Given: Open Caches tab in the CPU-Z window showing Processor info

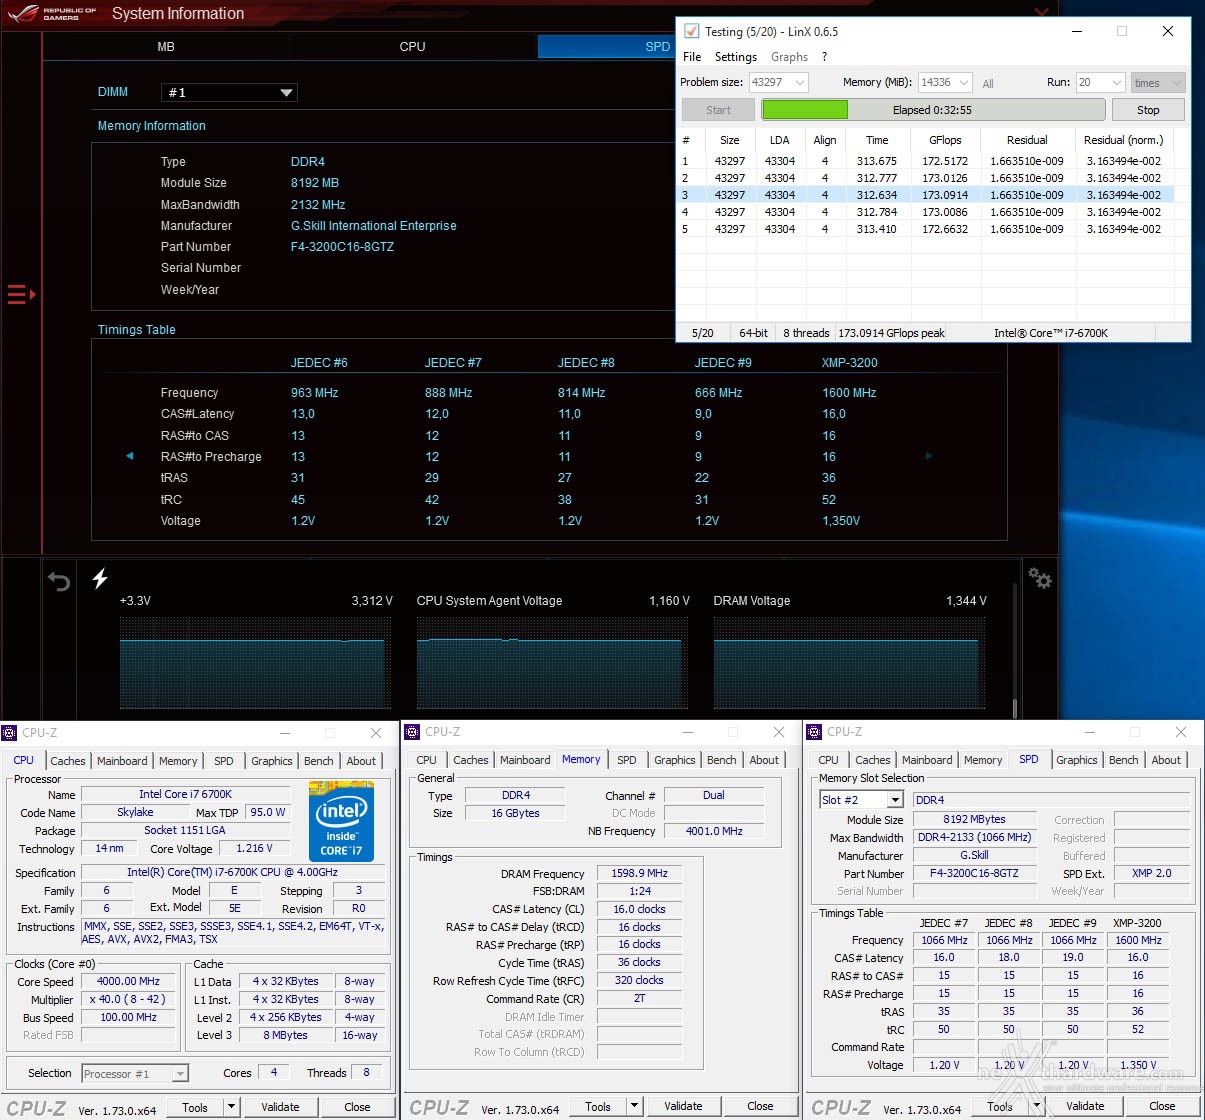Looking at the screenshot, I should 68,761.
